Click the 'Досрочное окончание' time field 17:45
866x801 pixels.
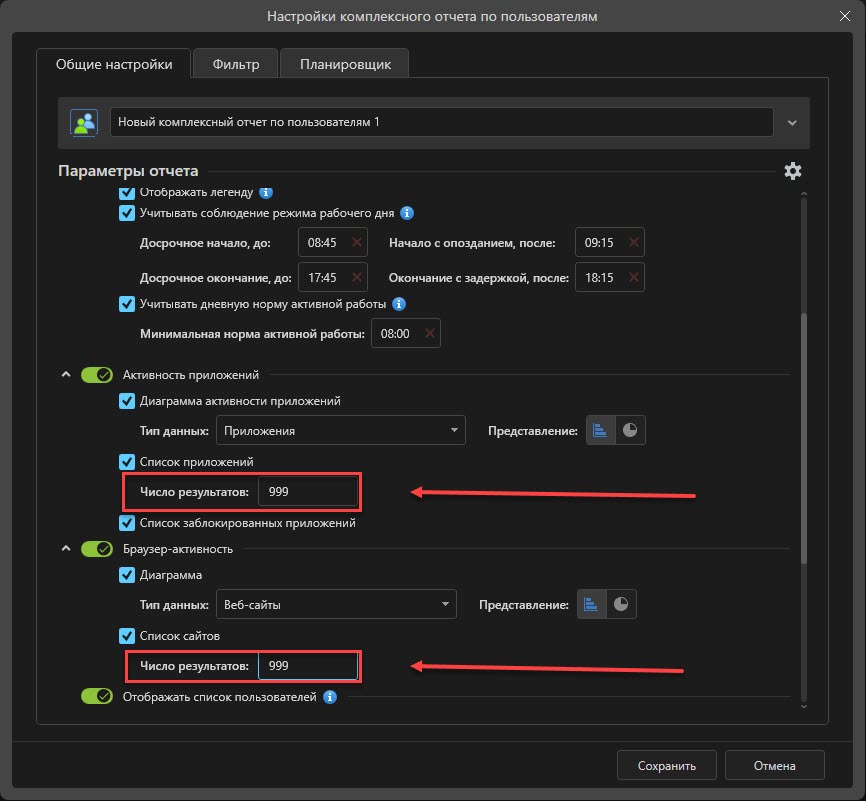pos(332,277)
